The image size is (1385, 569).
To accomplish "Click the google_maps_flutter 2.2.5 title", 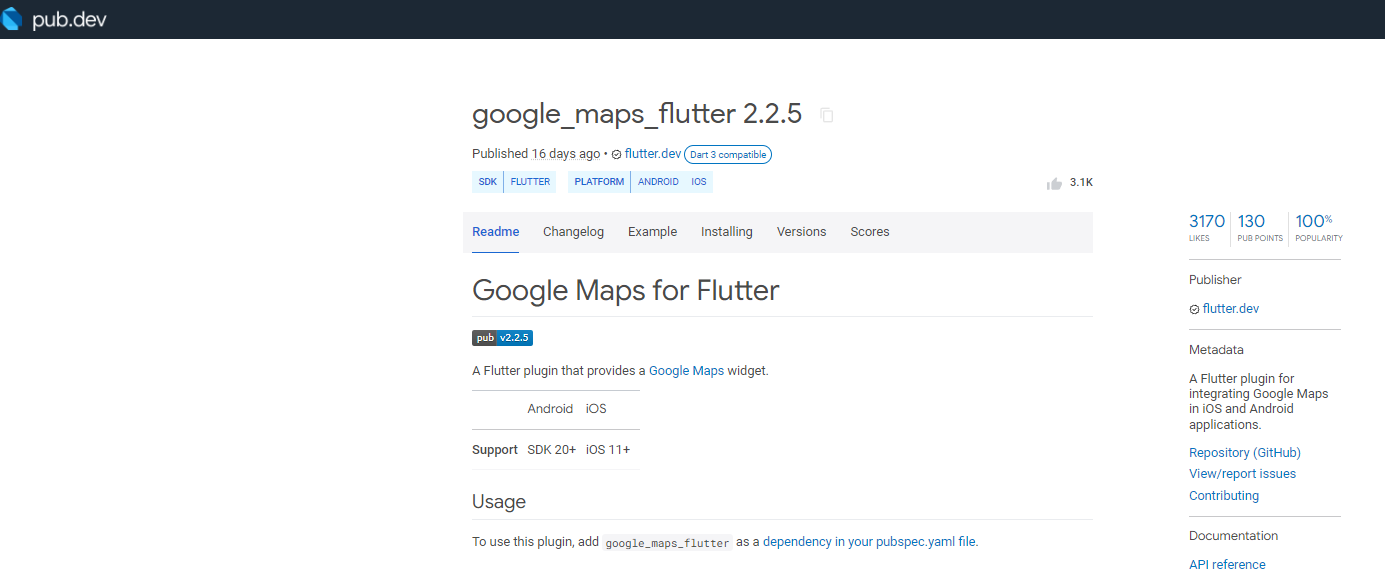I will (637, 115).
